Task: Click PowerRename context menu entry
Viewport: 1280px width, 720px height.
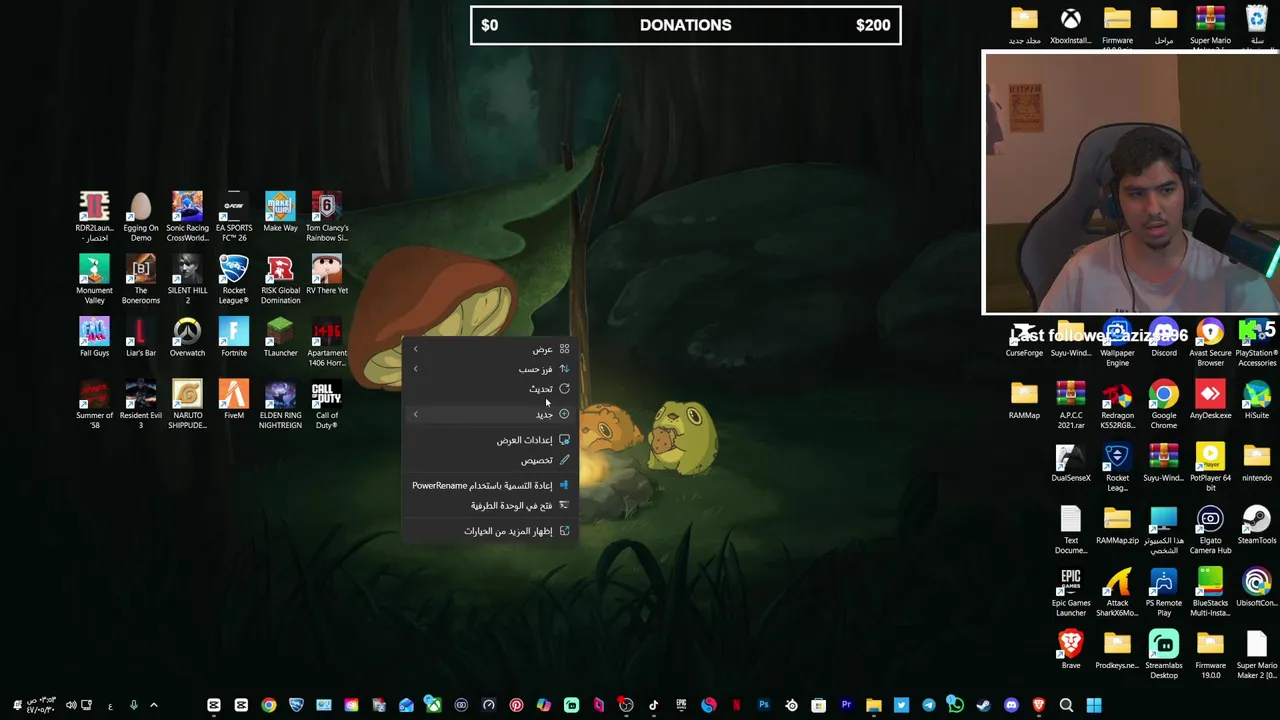Action: click(490, 485)
